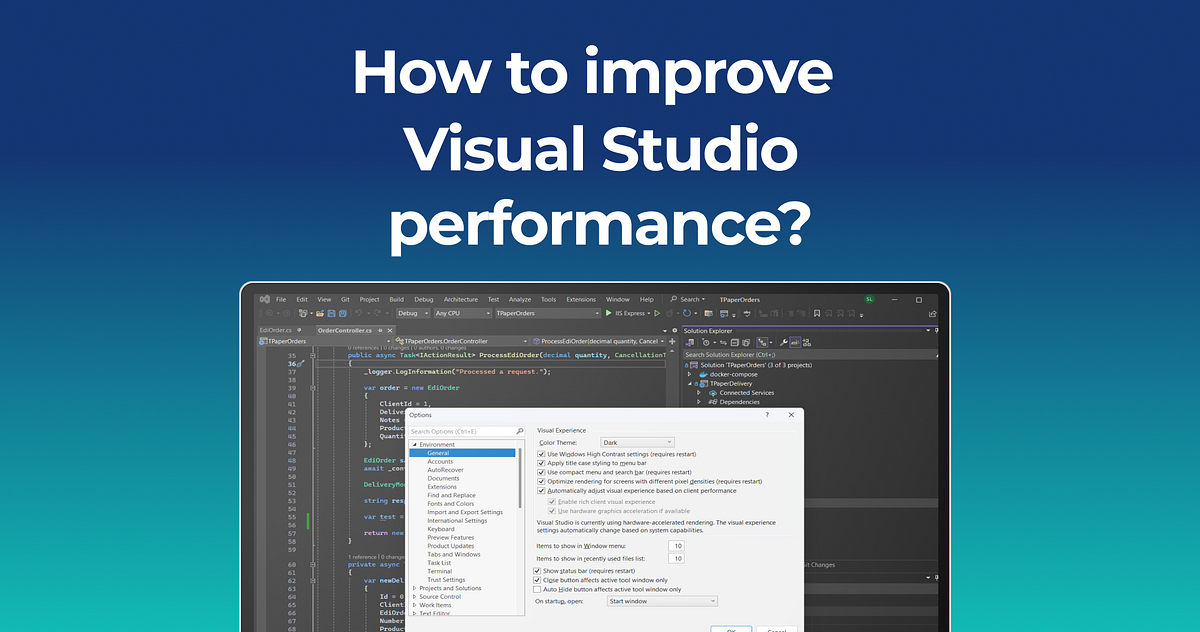Switch to the OrderController.cs tab
Viewport: 1200px width, 632px height.
point(346,330)
